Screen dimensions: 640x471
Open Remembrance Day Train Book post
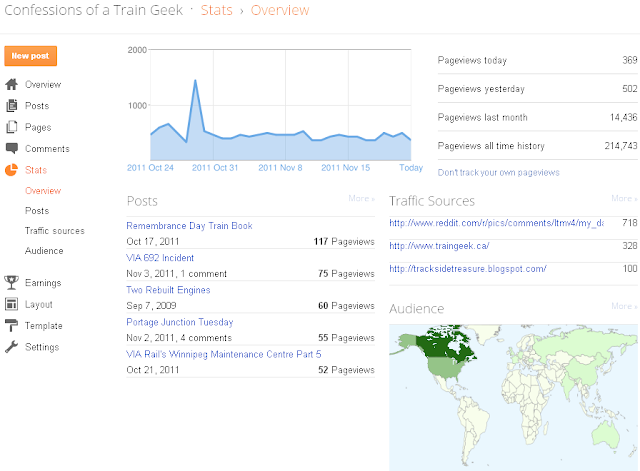click(x=189, y=226)
